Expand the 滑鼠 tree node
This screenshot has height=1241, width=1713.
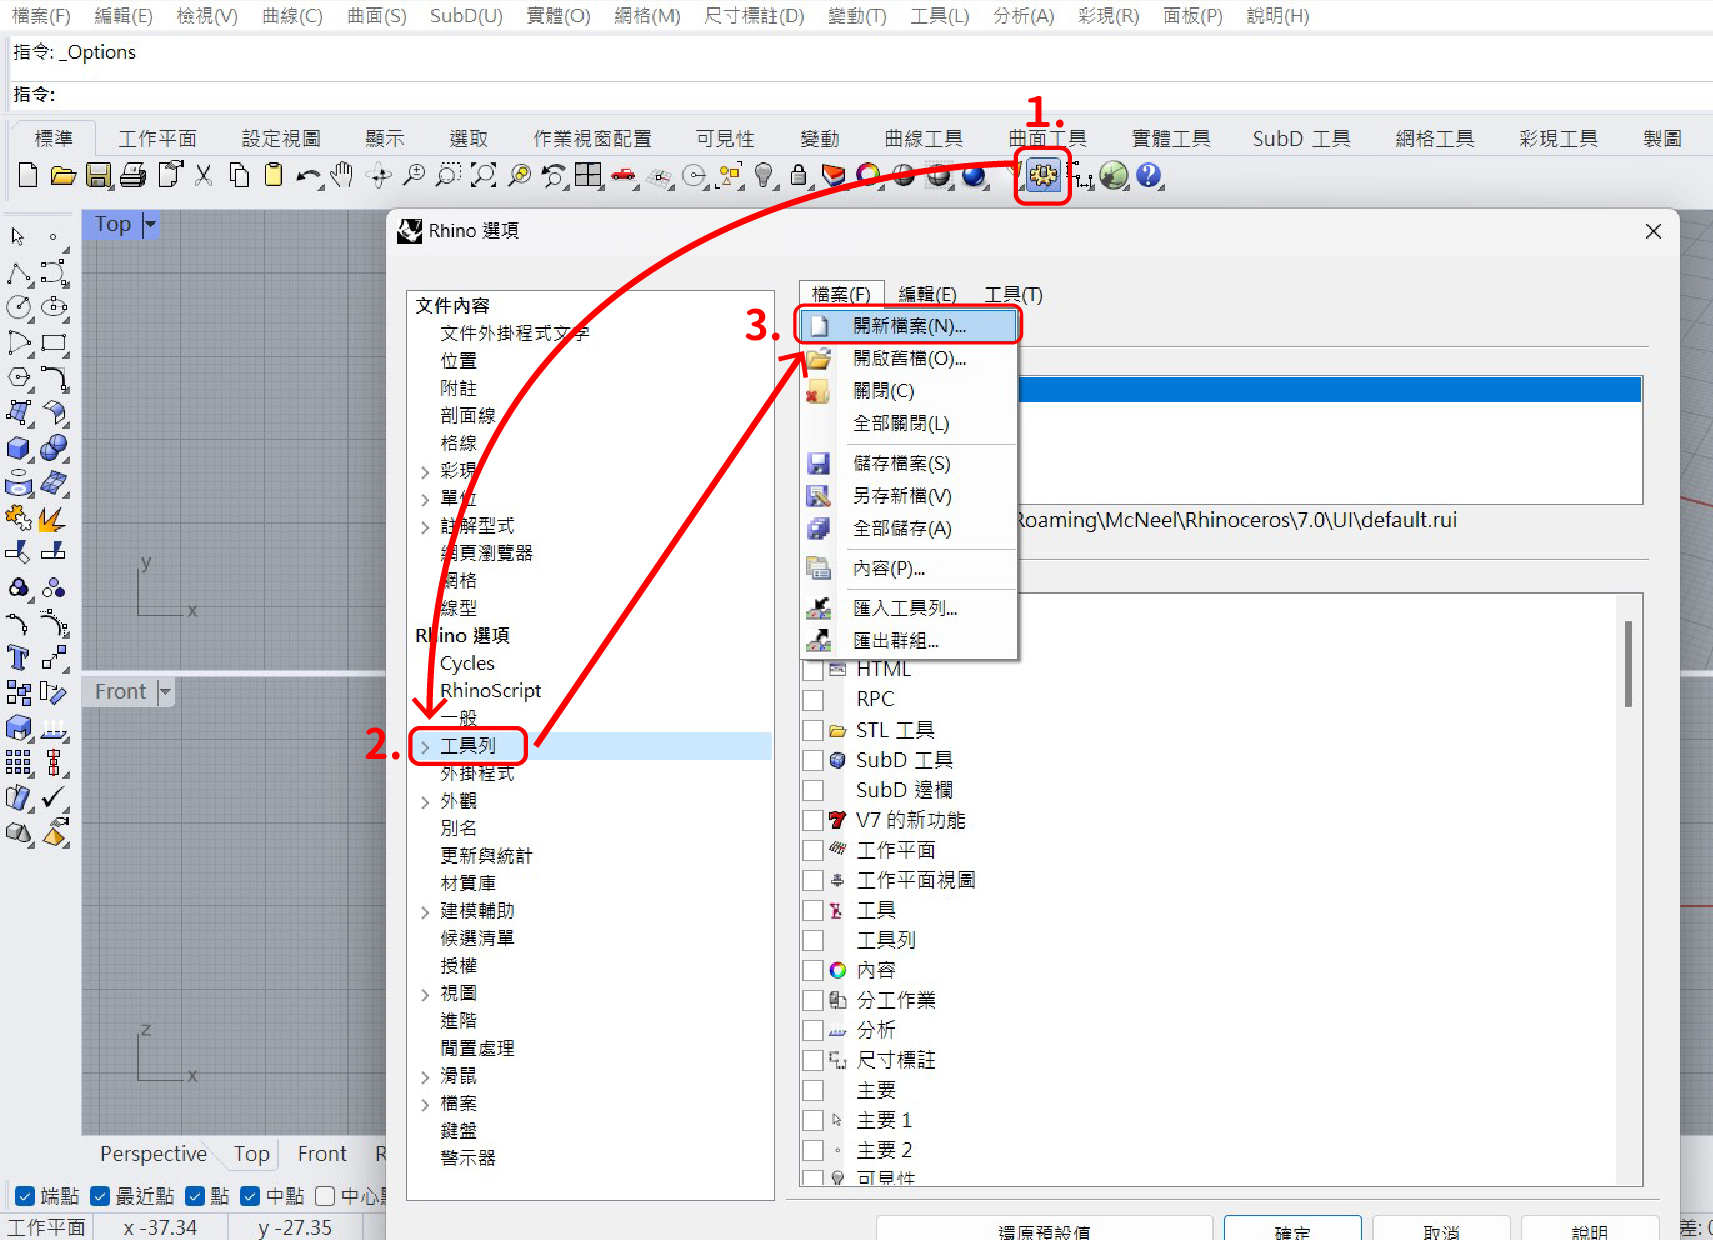425,1077
